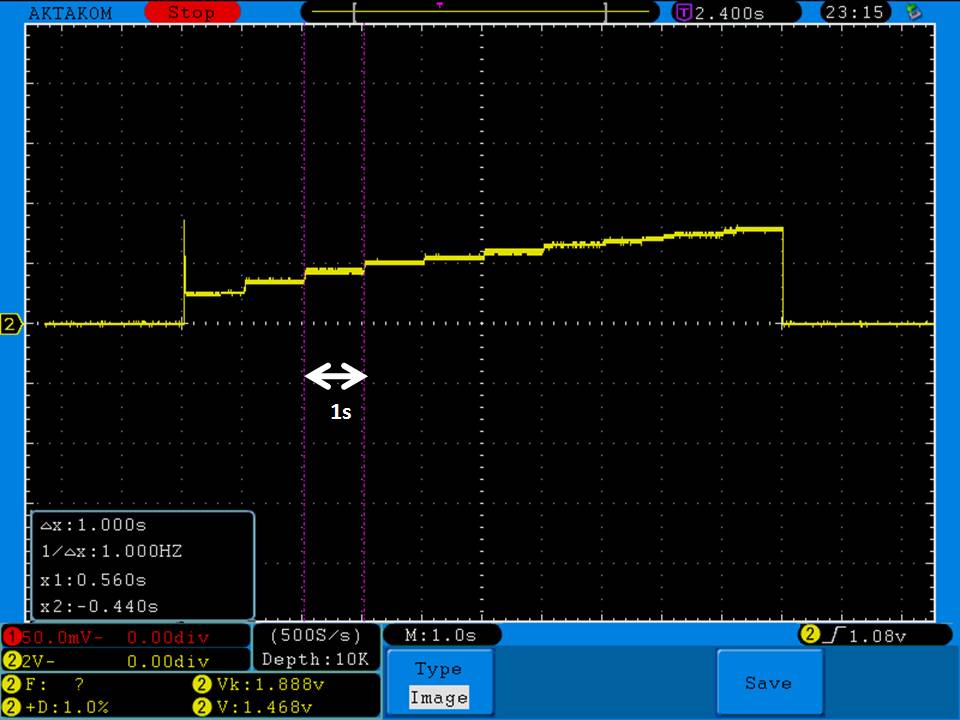Click the white 1s double-arrow annotation
The width and height of the screenshot is (960, 720).
tap(336, 377)
